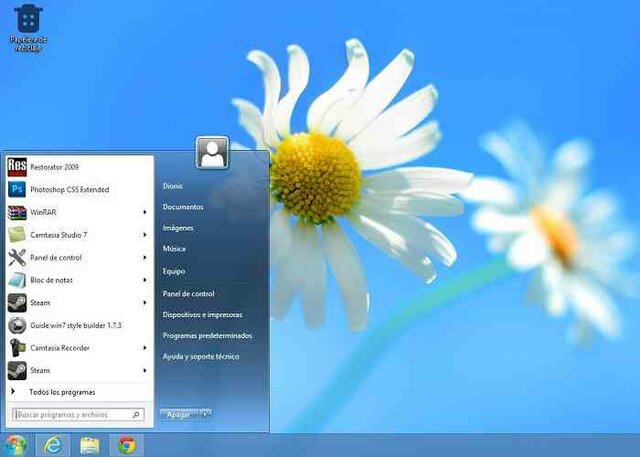Open Programas predeterminados
The width and height of the screenshot is (640, 457).
207,336
